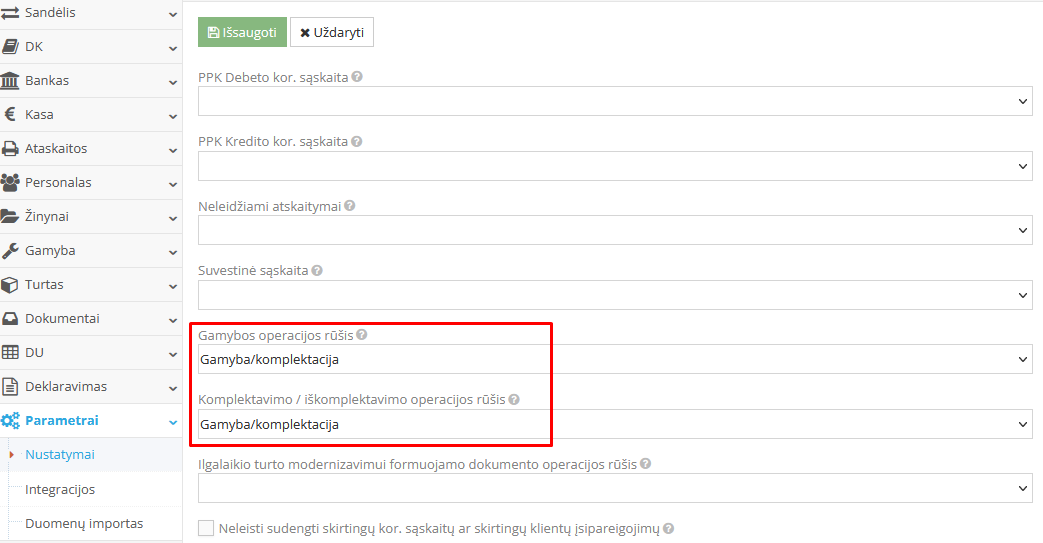The width and height of the screenshot is (1043, 543).
Task: Open Duomenų importas submenu item
Action: point(84,524)
